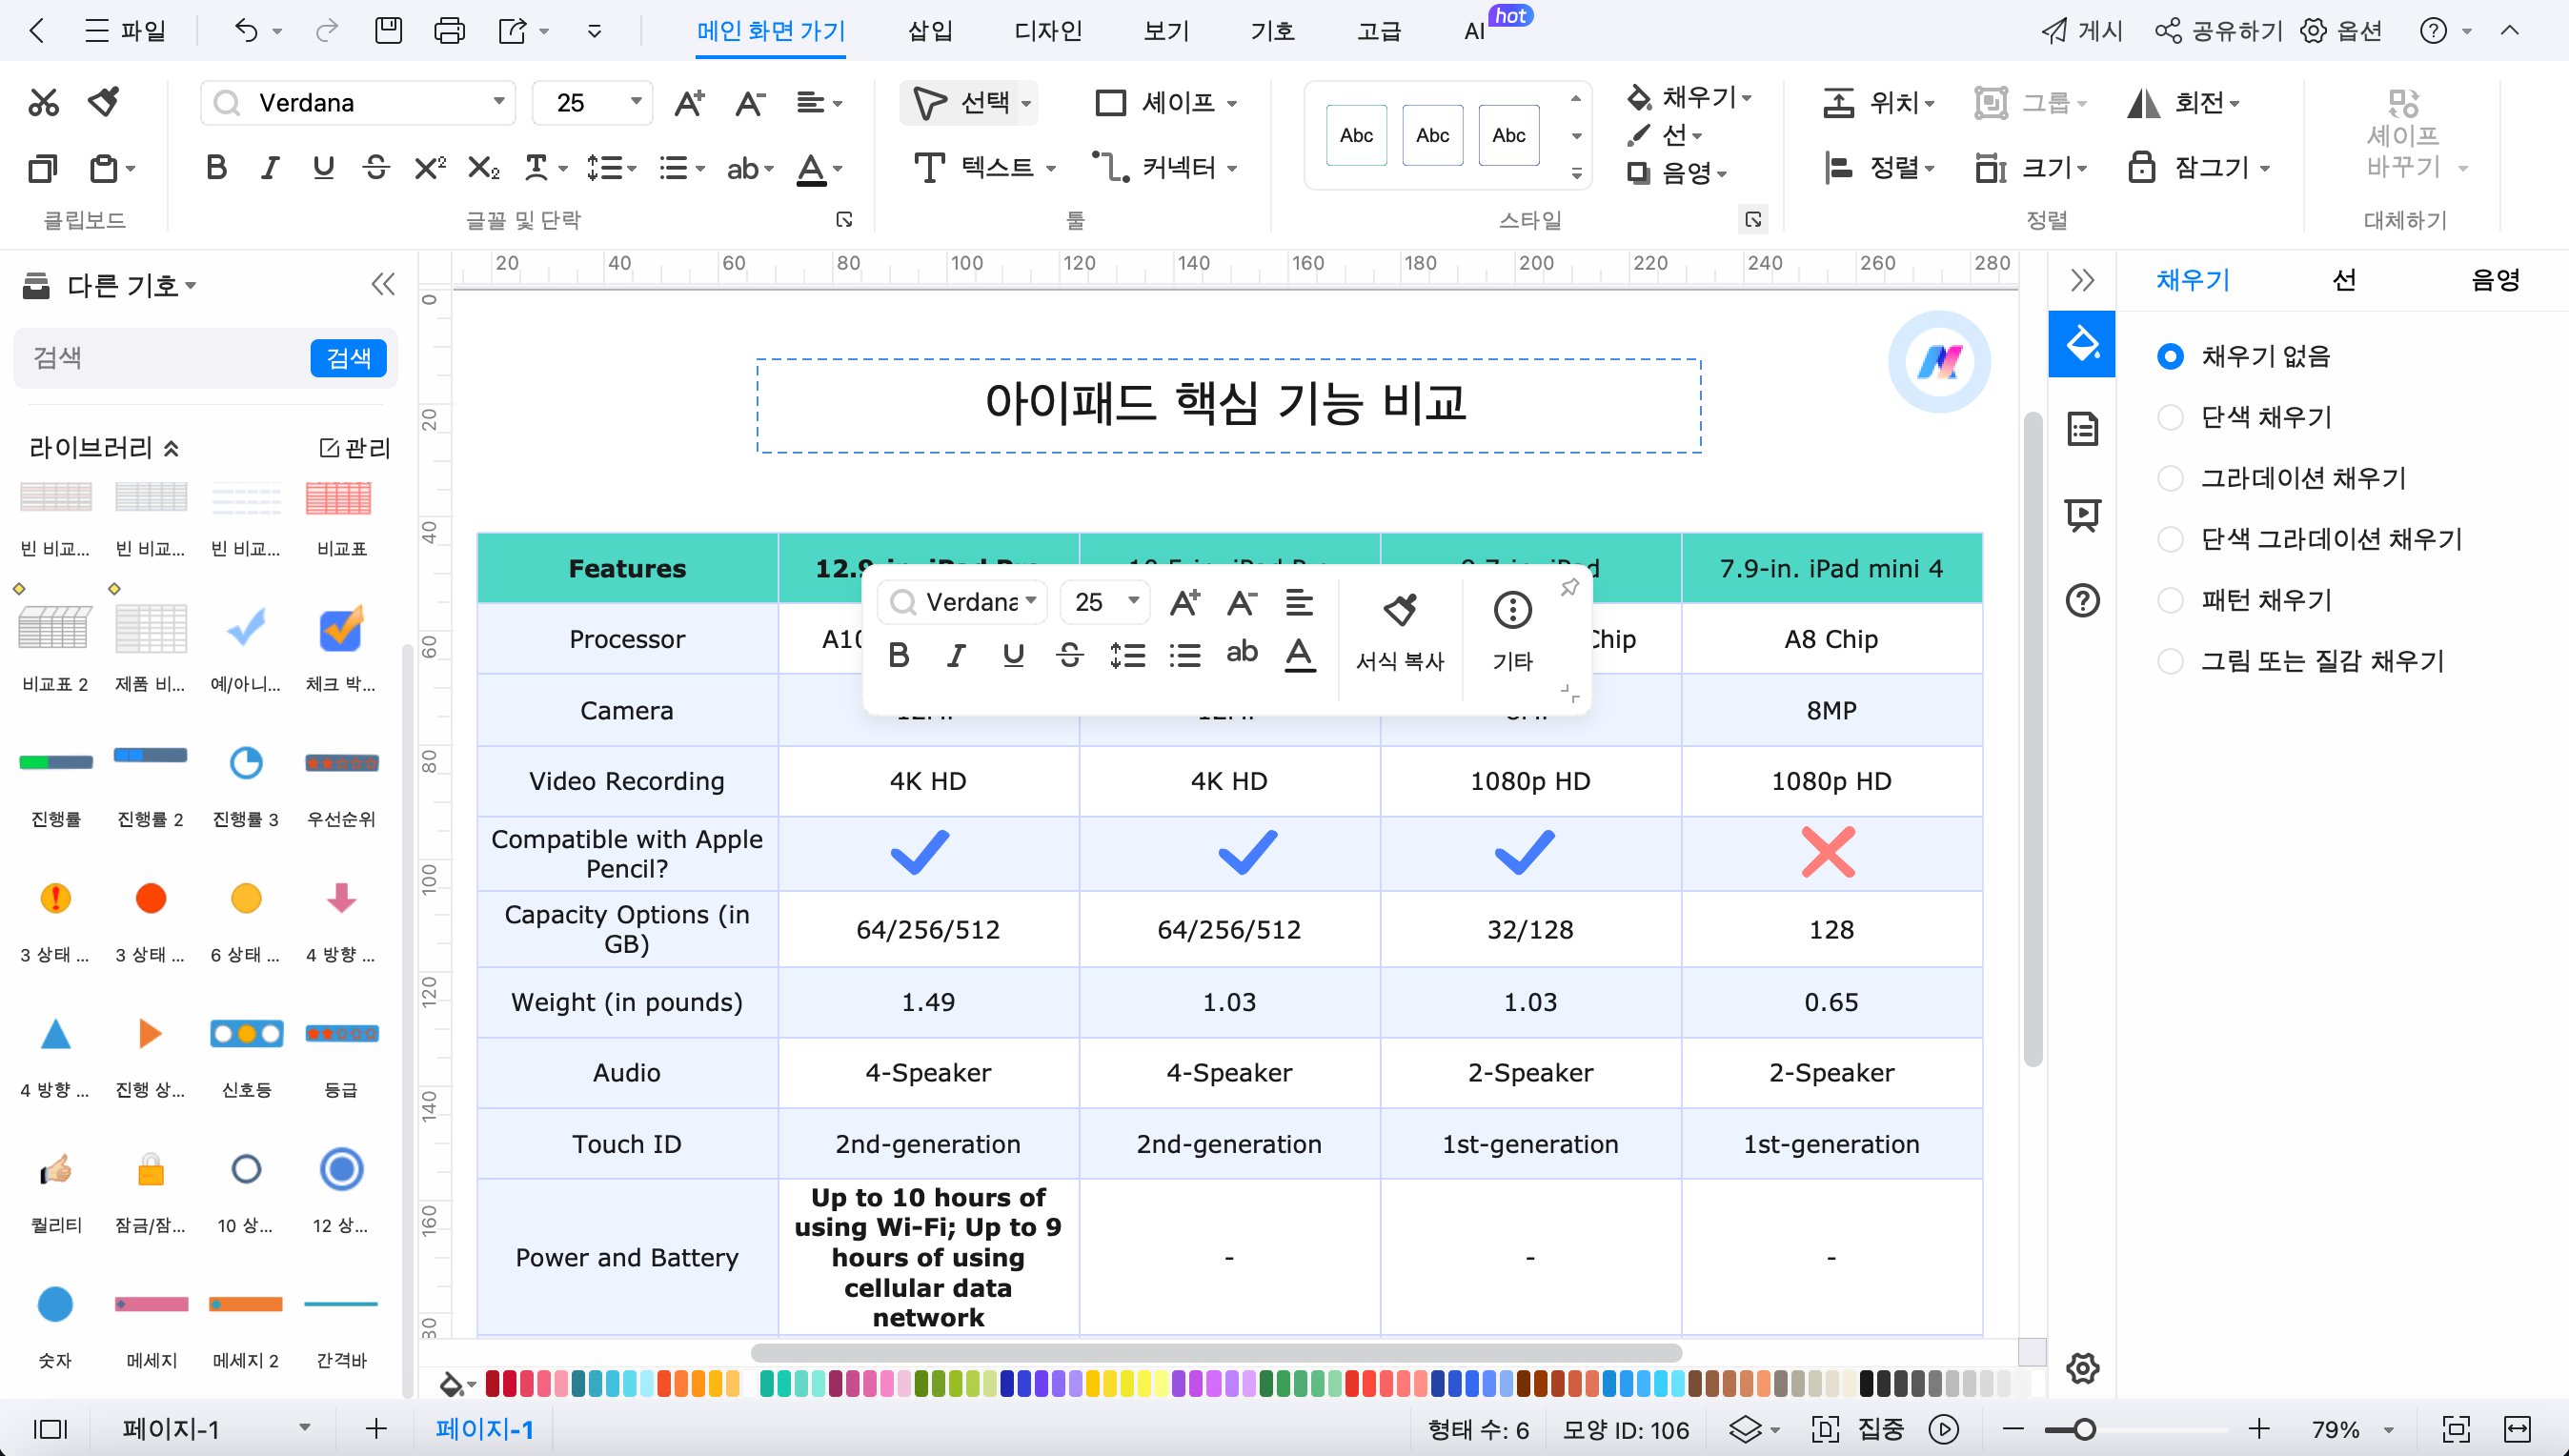Viewport: 2569px width, 1456px height.
Task: Click the format painter icon in the ribbon
Action: click(104, 102)
